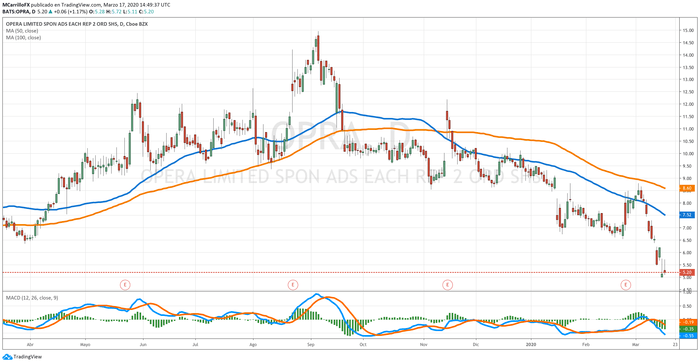Click the 6.00 level on the price axis

point(688,252)
